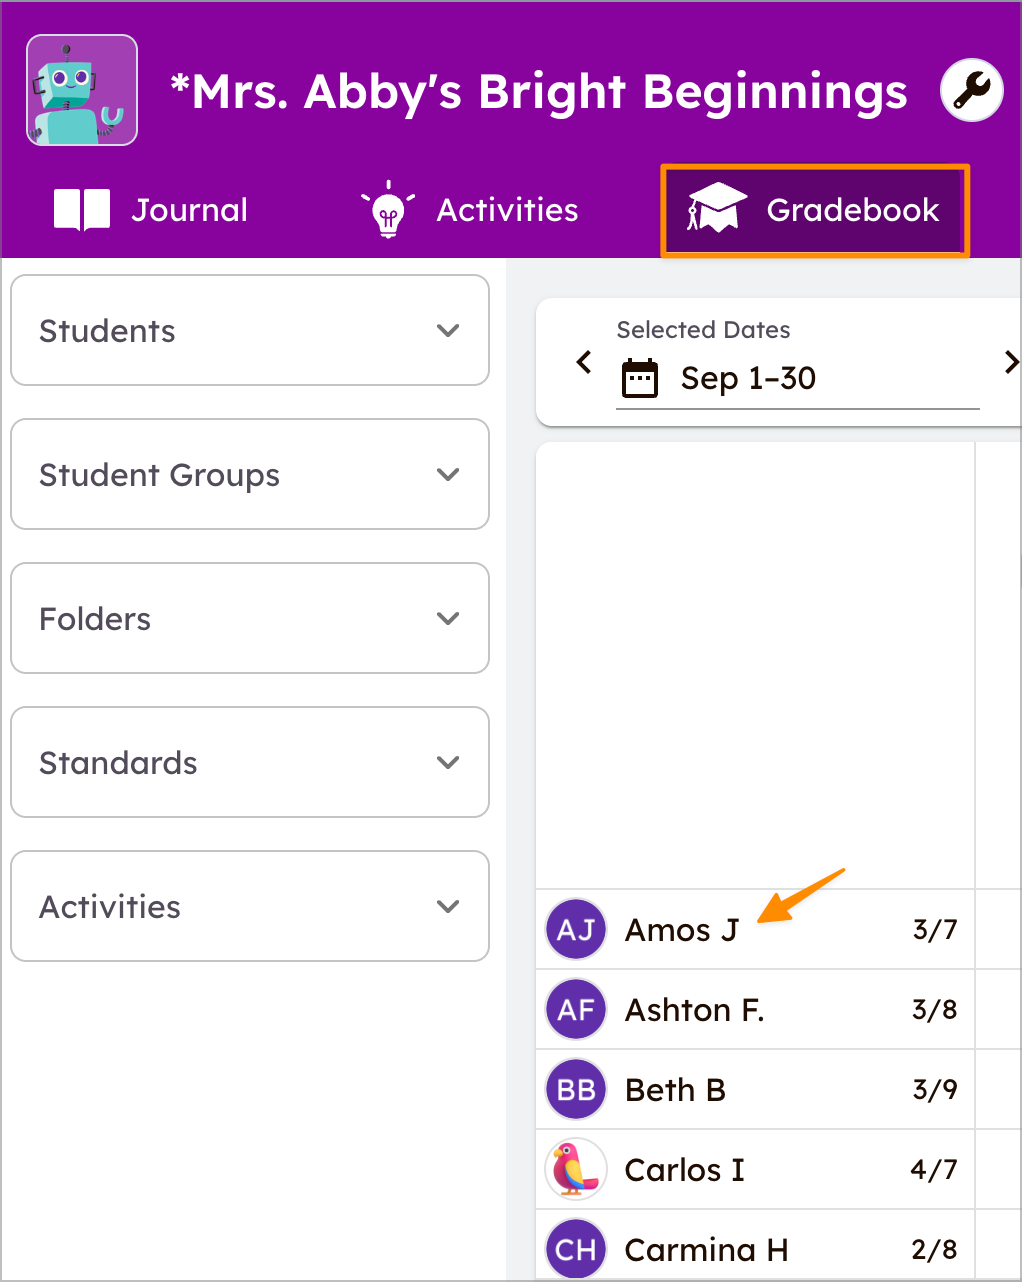
Task: Open the Gradebook tab
Action: pyautogui.click(x=814, y=210)
